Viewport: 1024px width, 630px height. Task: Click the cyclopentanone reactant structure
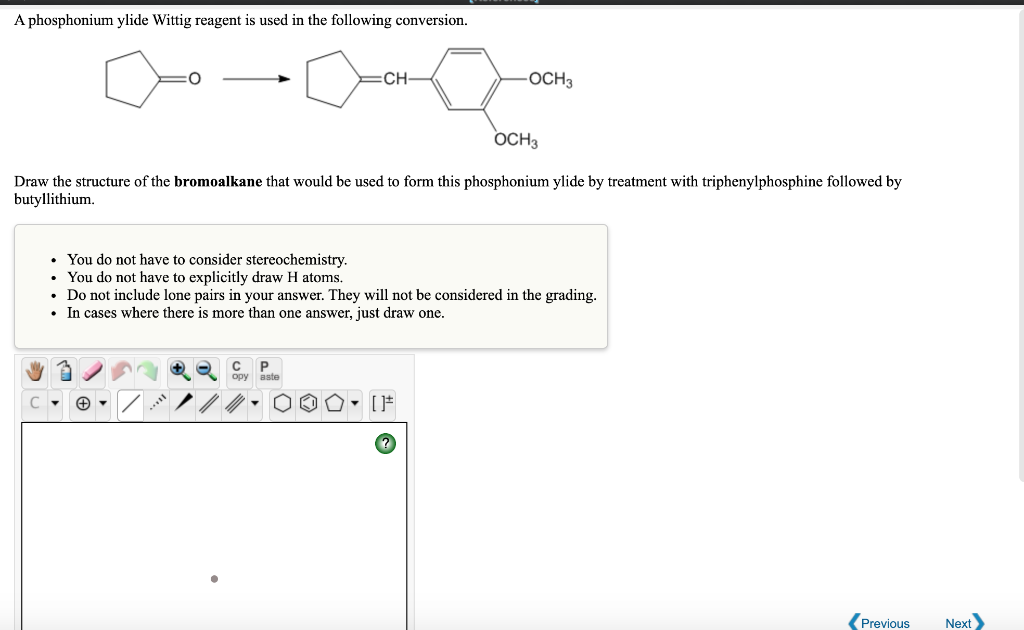pyautogui.click(x=153, y=79)
